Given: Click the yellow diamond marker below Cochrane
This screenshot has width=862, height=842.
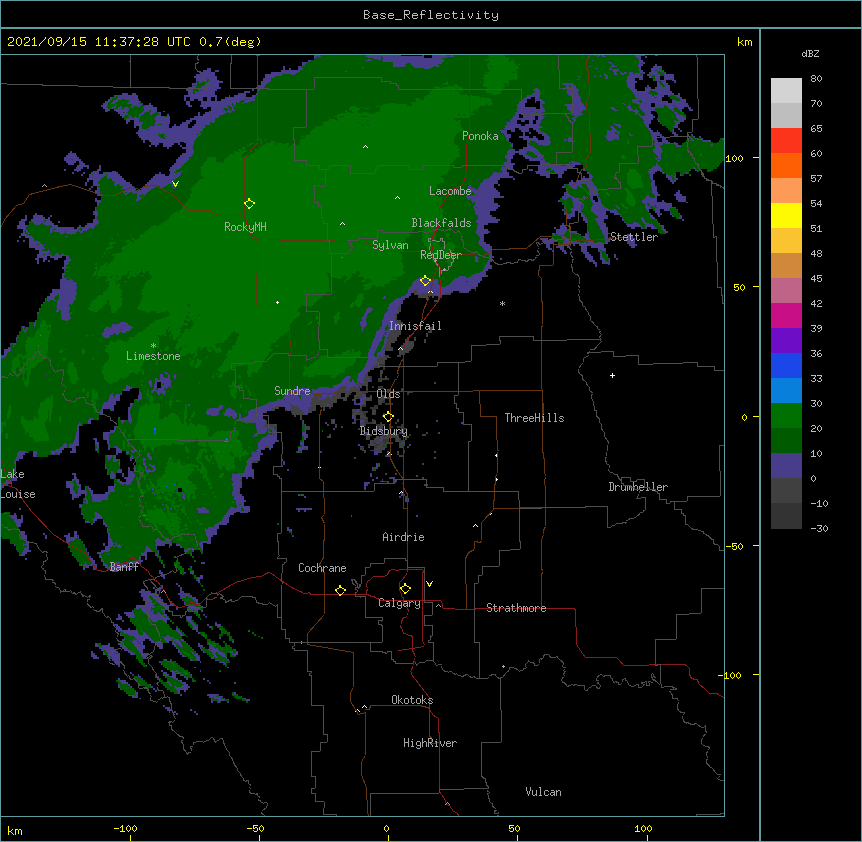Looking at the screenshot, I should tap(340, 590).
